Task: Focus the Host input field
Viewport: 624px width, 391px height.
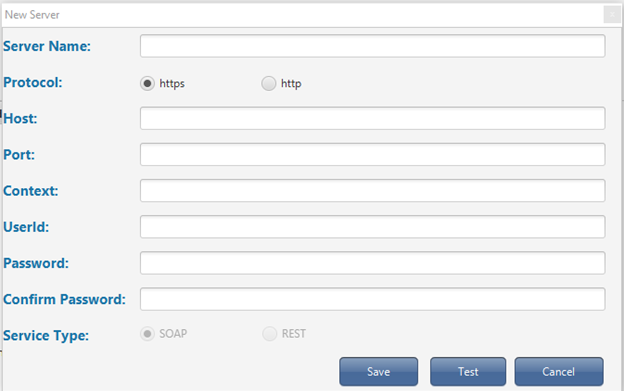Action: point(372,118)
